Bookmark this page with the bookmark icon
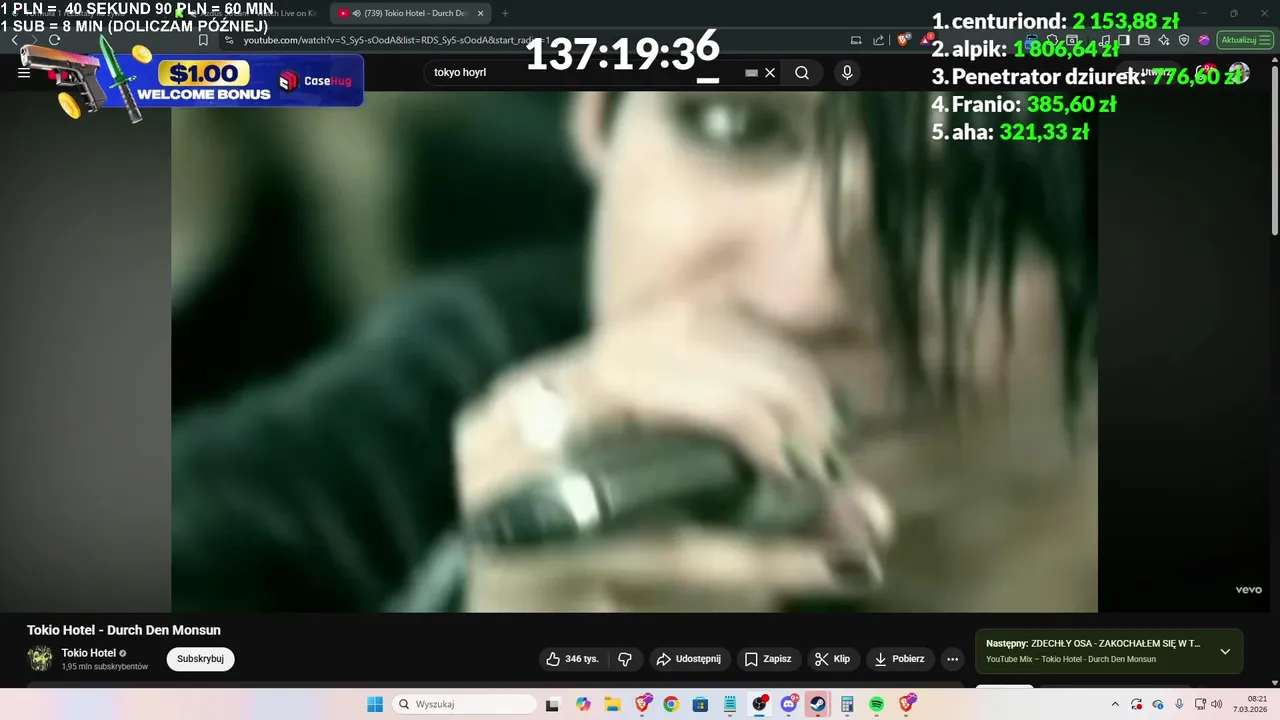Viewport: 1280px width, 720px height. coord(203,40)
